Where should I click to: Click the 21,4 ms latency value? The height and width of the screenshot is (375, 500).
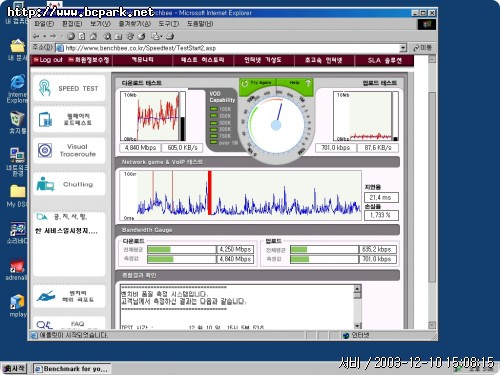coord(381,197)
